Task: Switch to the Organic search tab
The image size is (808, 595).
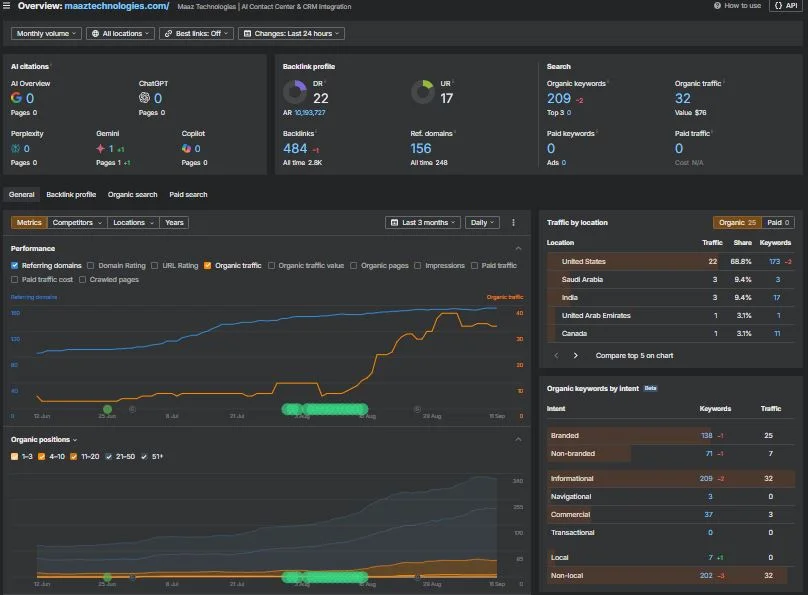Action: point(132,195)
